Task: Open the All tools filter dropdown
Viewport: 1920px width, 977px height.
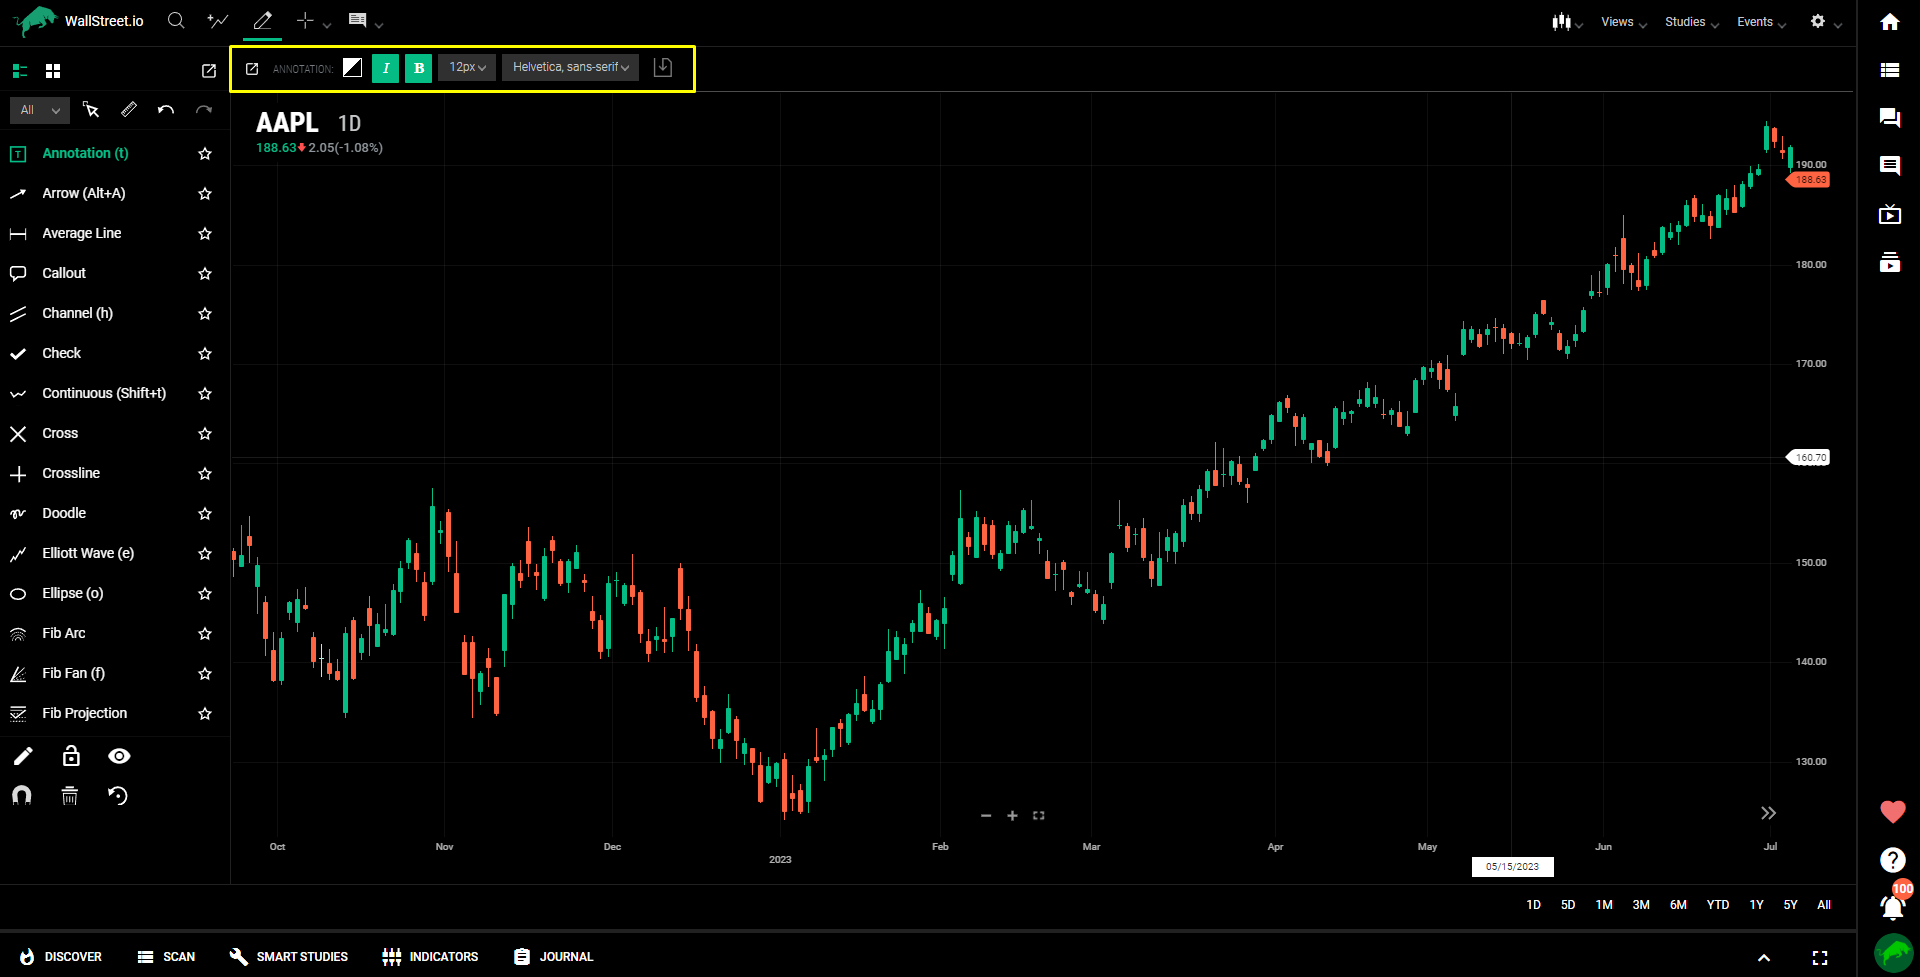Action: point(40,110)
